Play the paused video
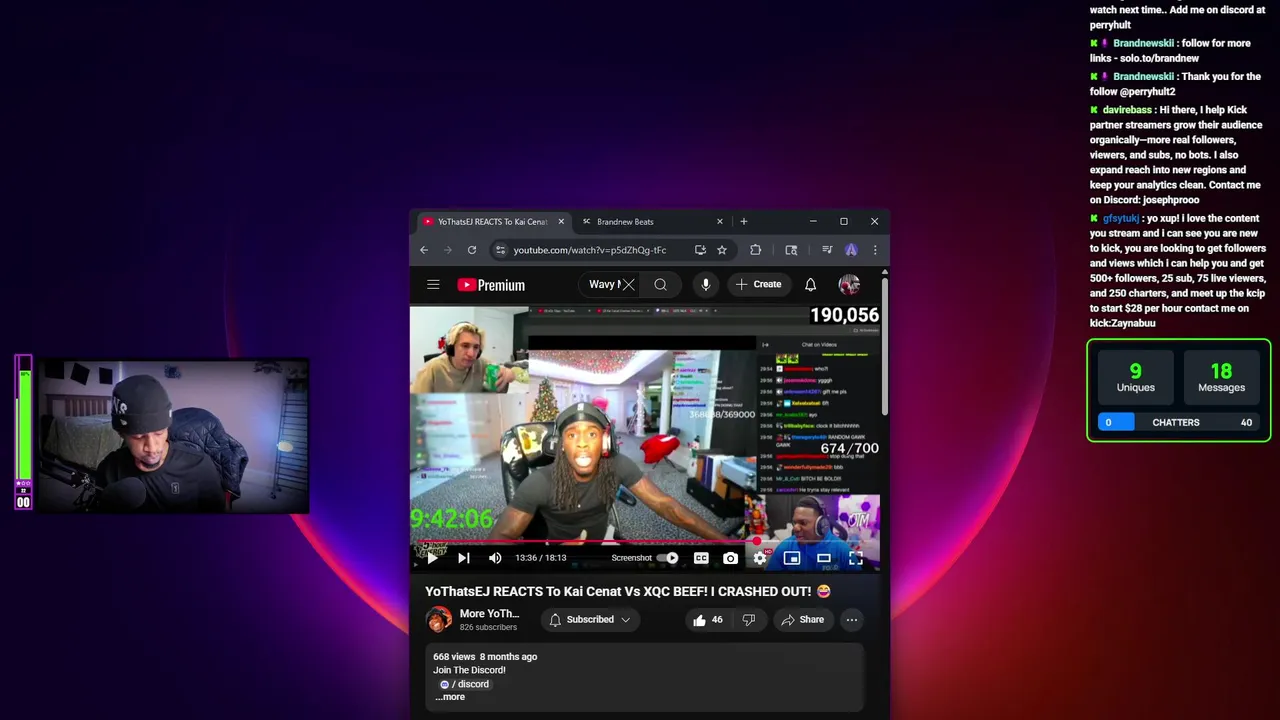The image size is (1280, 720). point(432,558)
